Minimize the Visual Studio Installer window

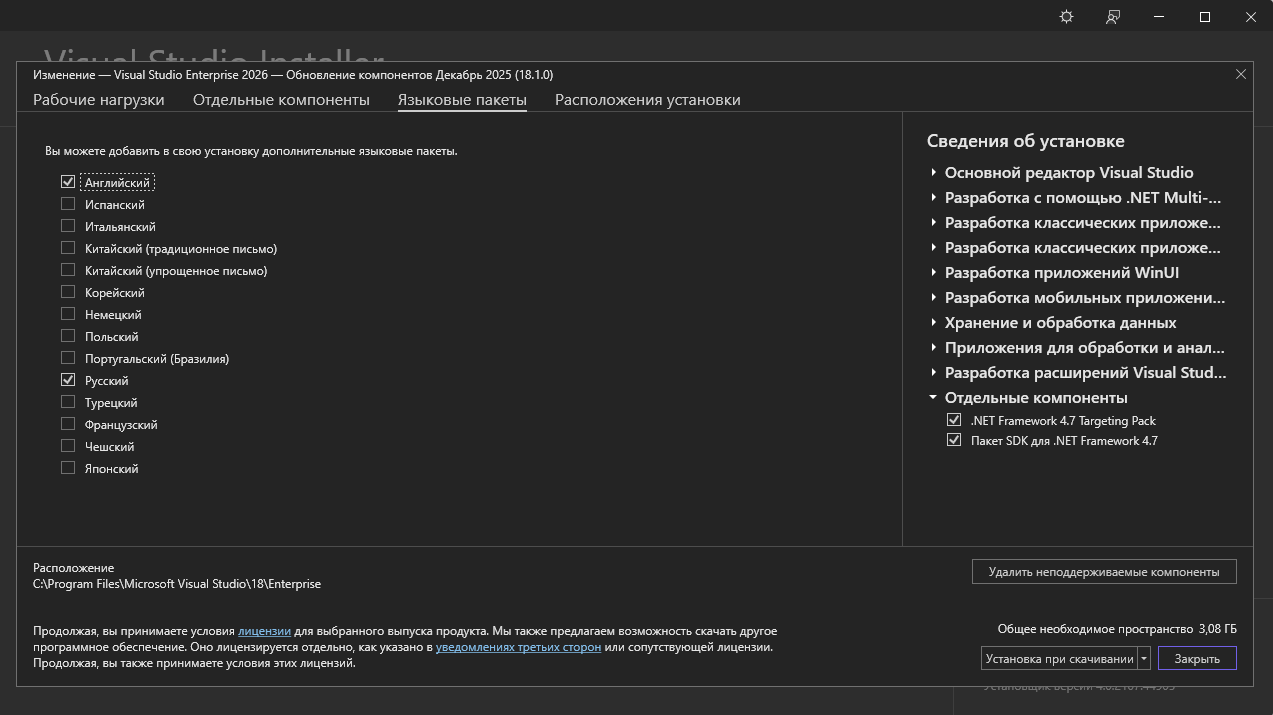(x=1159, y=17)
